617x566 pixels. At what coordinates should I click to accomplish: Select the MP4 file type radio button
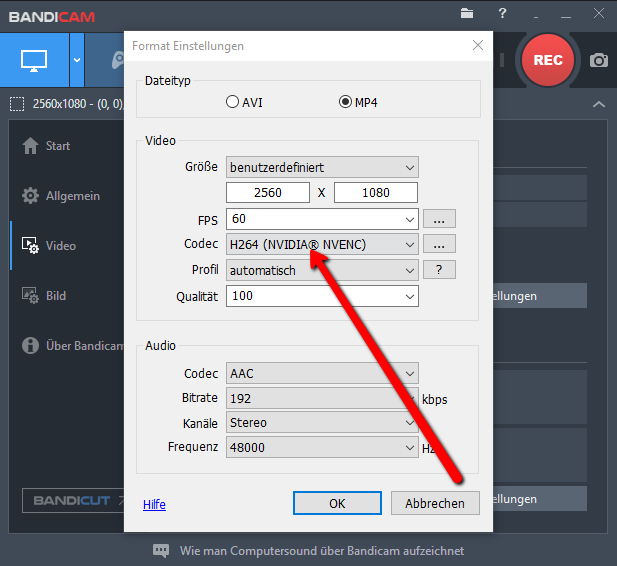pyautogui.click(x=346, y=102)
